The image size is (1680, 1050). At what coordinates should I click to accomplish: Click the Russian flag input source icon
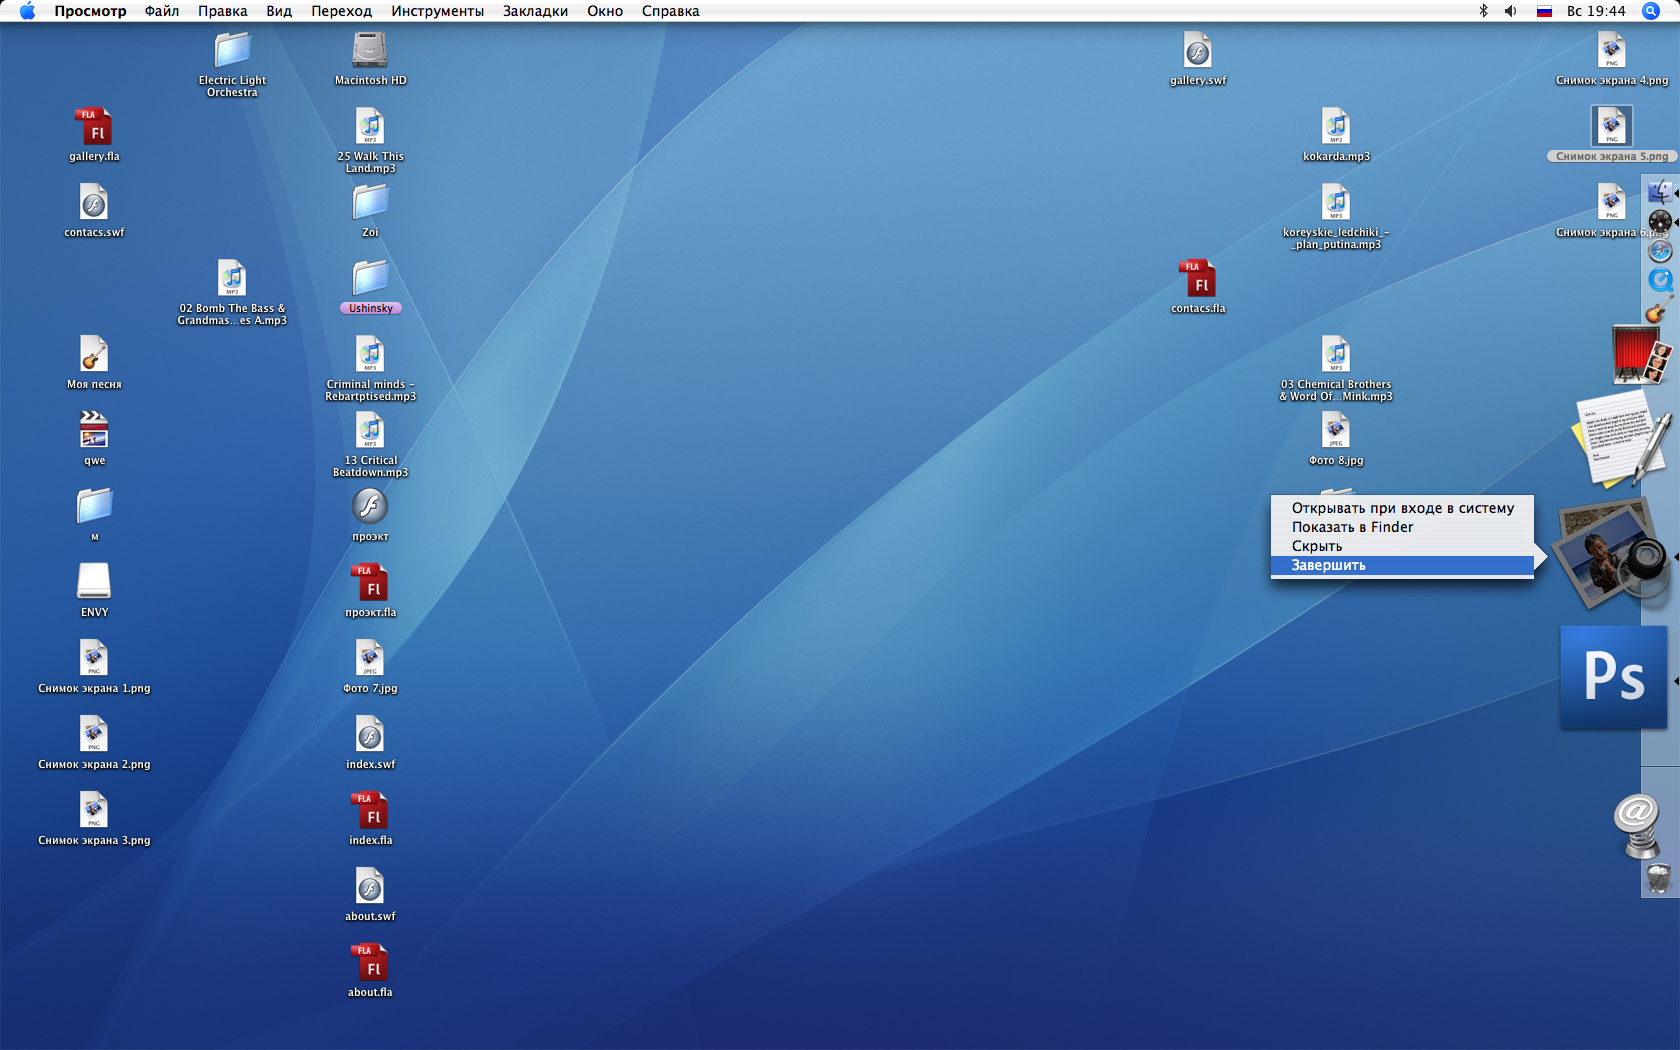pyautogui.click(x=1544, y=11)
